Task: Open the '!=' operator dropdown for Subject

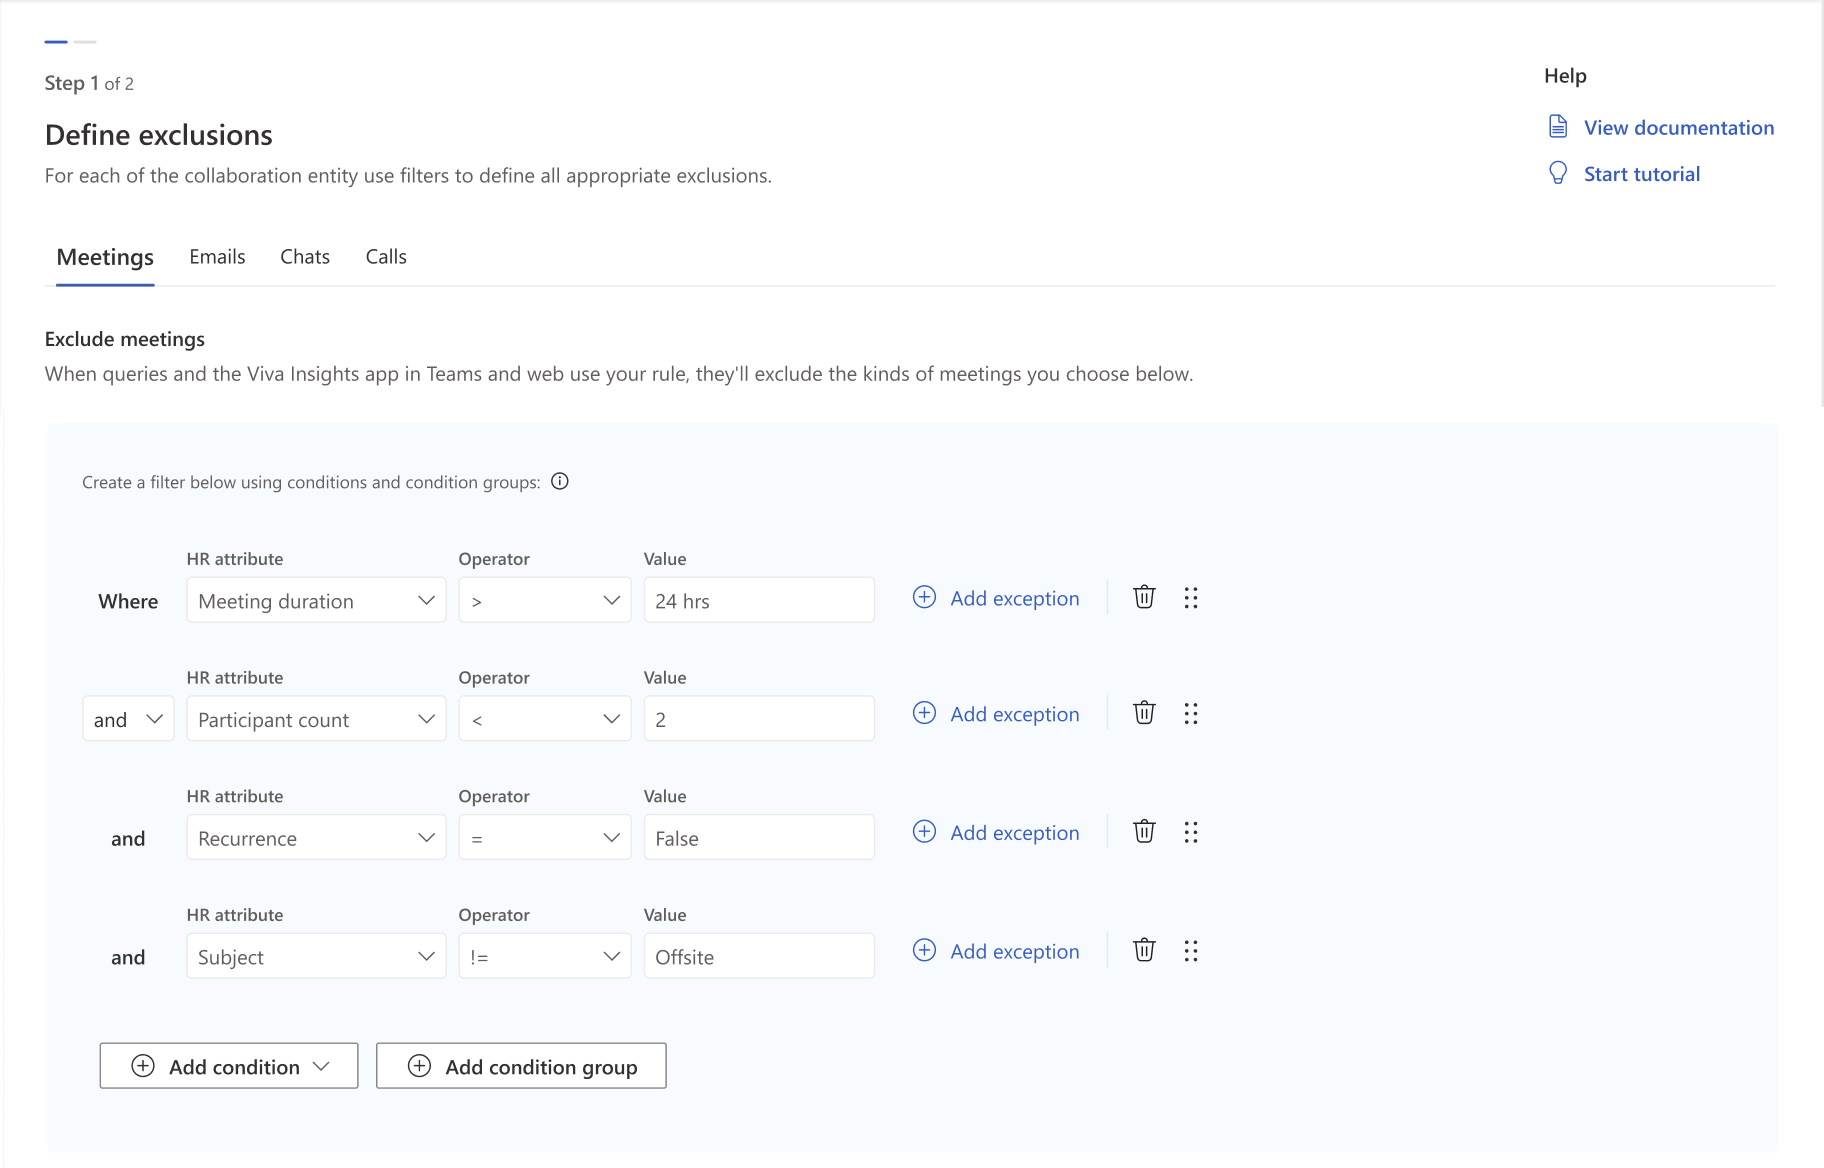Action: 545,957
